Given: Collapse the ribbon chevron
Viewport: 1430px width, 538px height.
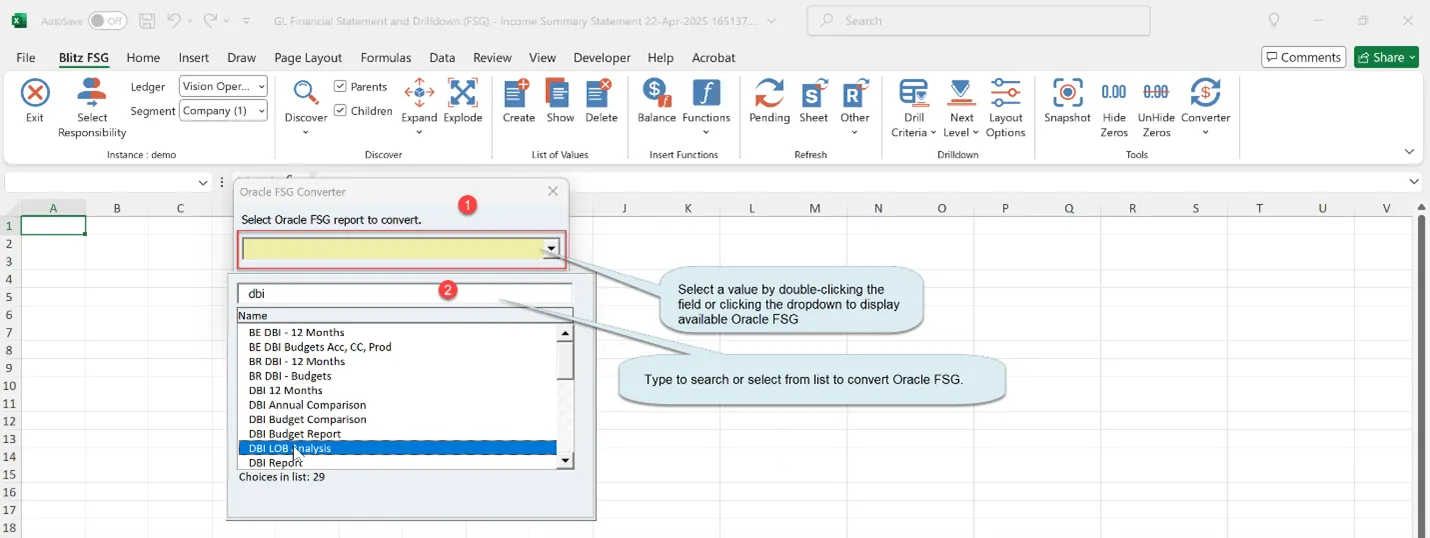Looking at the screenshot, I should click(1409, 152).
